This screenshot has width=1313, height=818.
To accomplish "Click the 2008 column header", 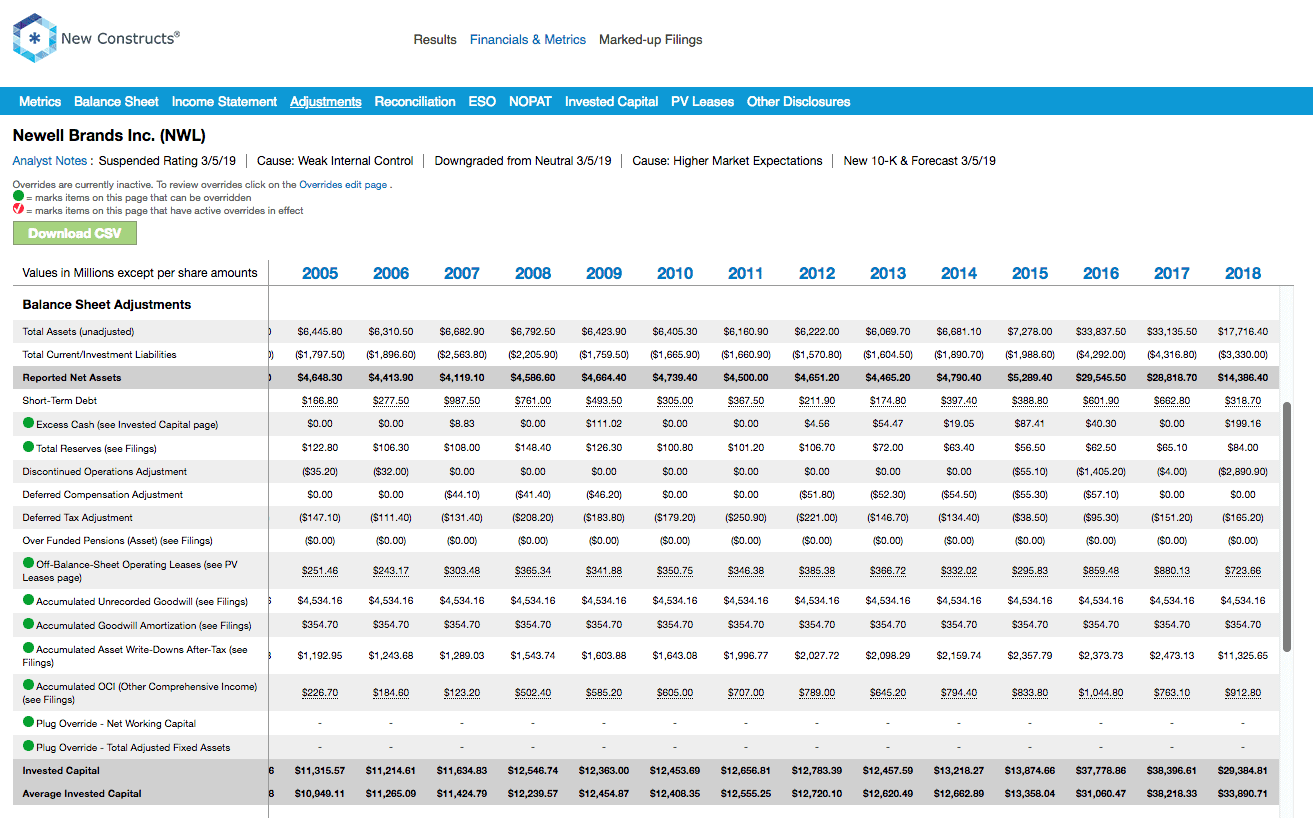I will 533,273.
